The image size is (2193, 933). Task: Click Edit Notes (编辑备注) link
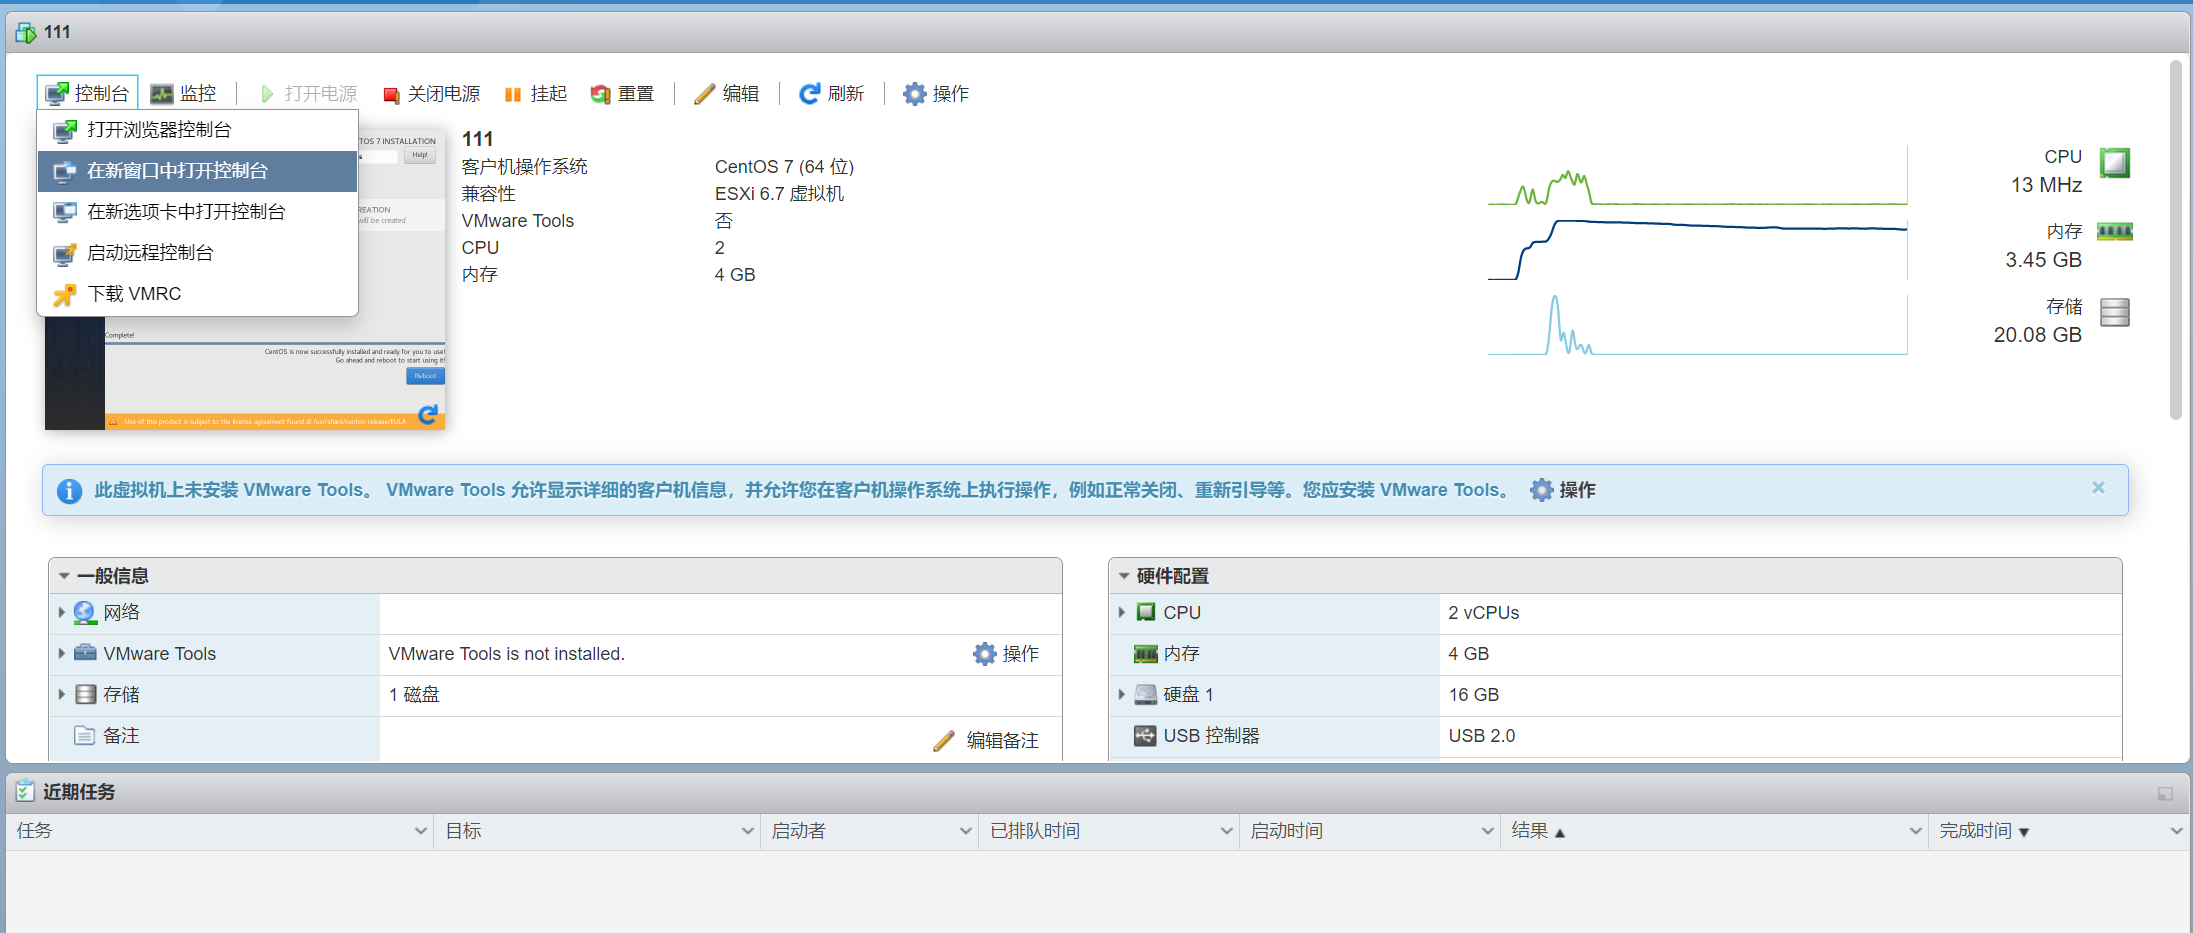coord(1001,740)
